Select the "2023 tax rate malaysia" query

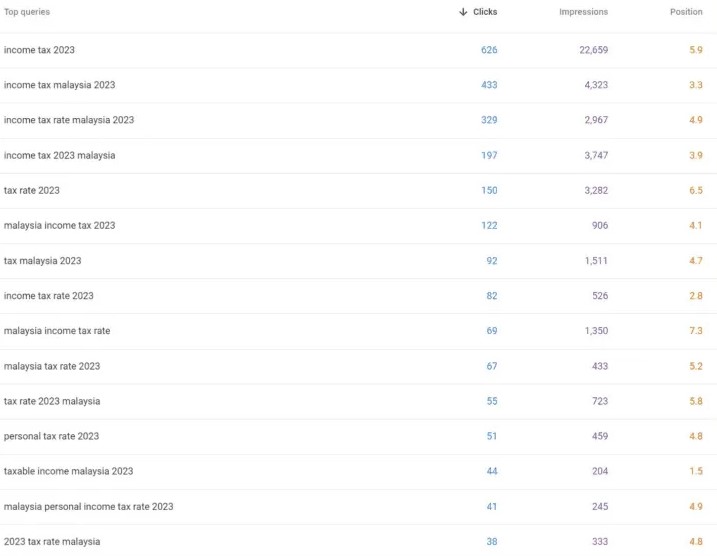click(52, 542)
